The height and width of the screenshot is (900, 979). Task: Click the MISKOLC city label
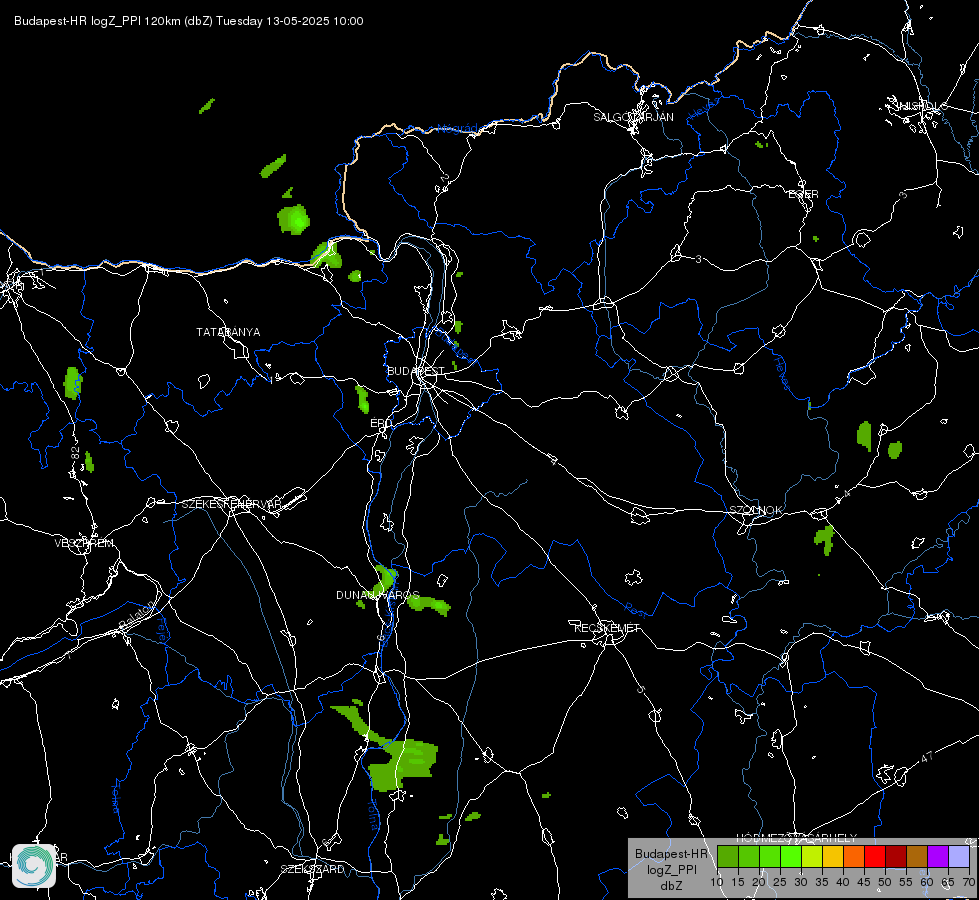(x=922, y=106)
